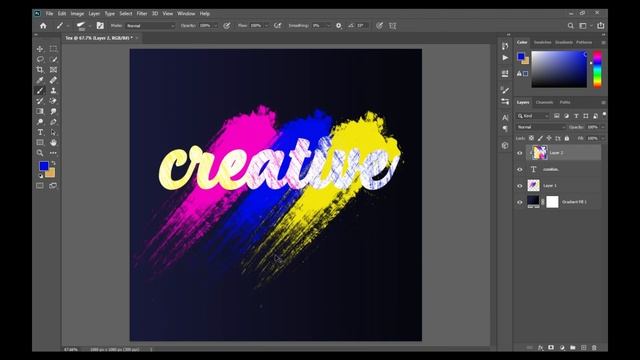Select the Rectangular Marquee tool
Screen dimensions: 640x360
pyautogui.click(x=53, y=49)
